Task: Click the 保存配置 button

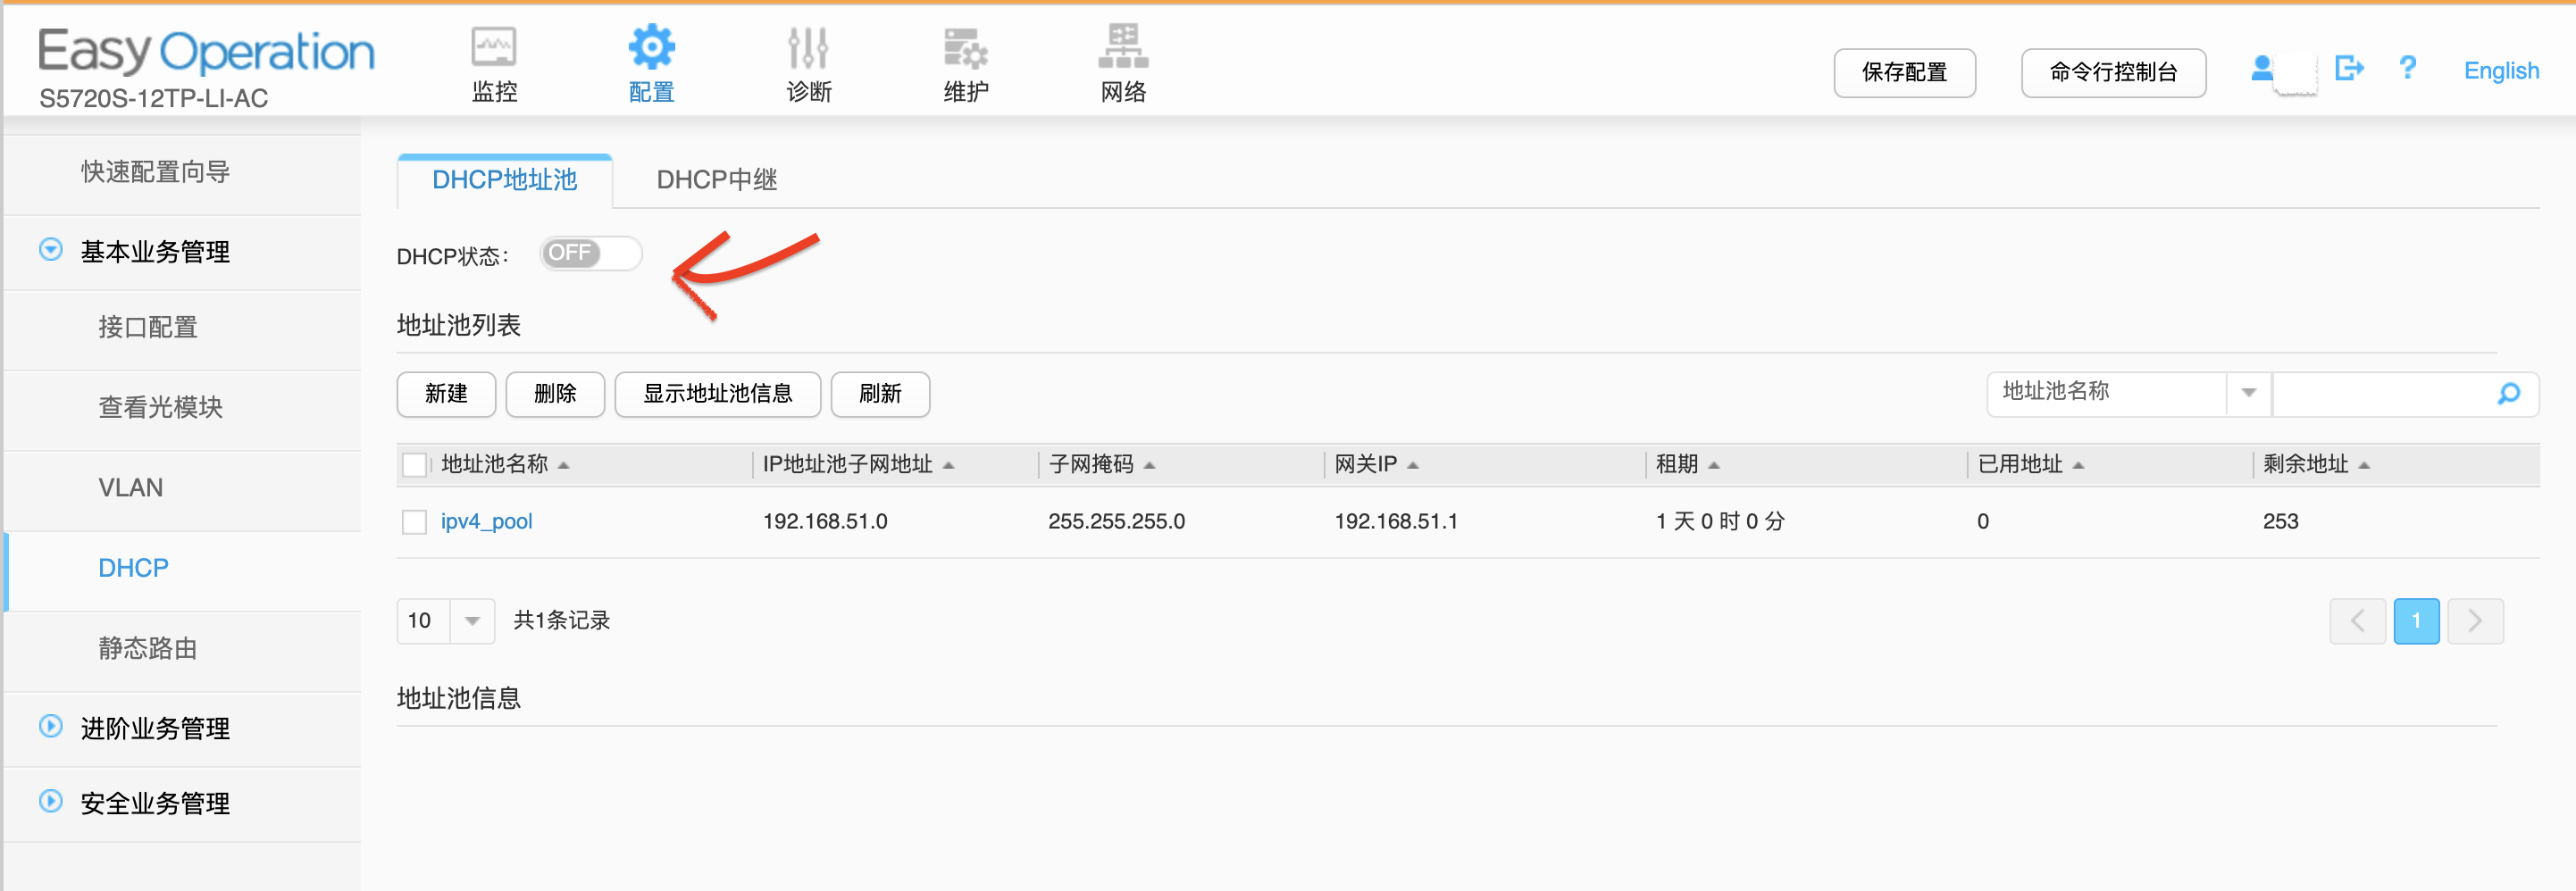Action: [1904, 72]
